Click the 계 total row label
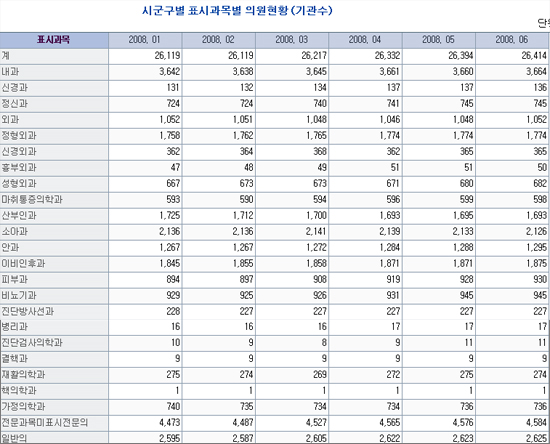This screenshot has width=550, height=444. click(x=6, y=56)
